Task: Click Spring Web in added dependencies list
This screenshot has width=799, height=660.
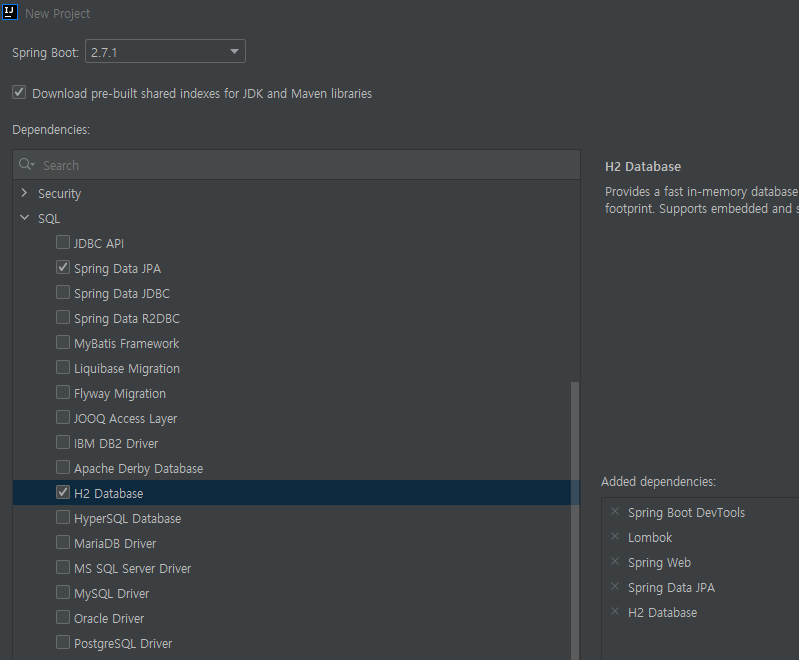Action: pyautogui.click(x=659, y=562)
